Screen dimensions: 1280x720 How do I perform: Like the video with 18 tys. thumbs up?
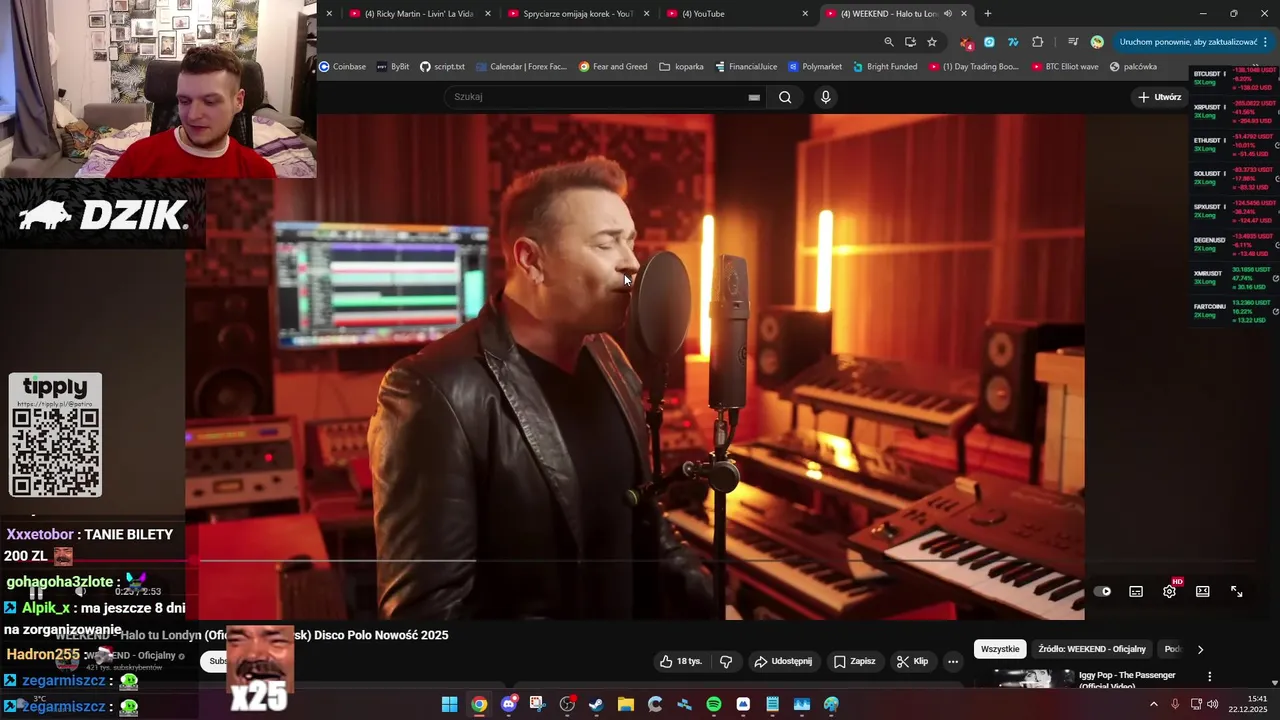tap(681, 661)
